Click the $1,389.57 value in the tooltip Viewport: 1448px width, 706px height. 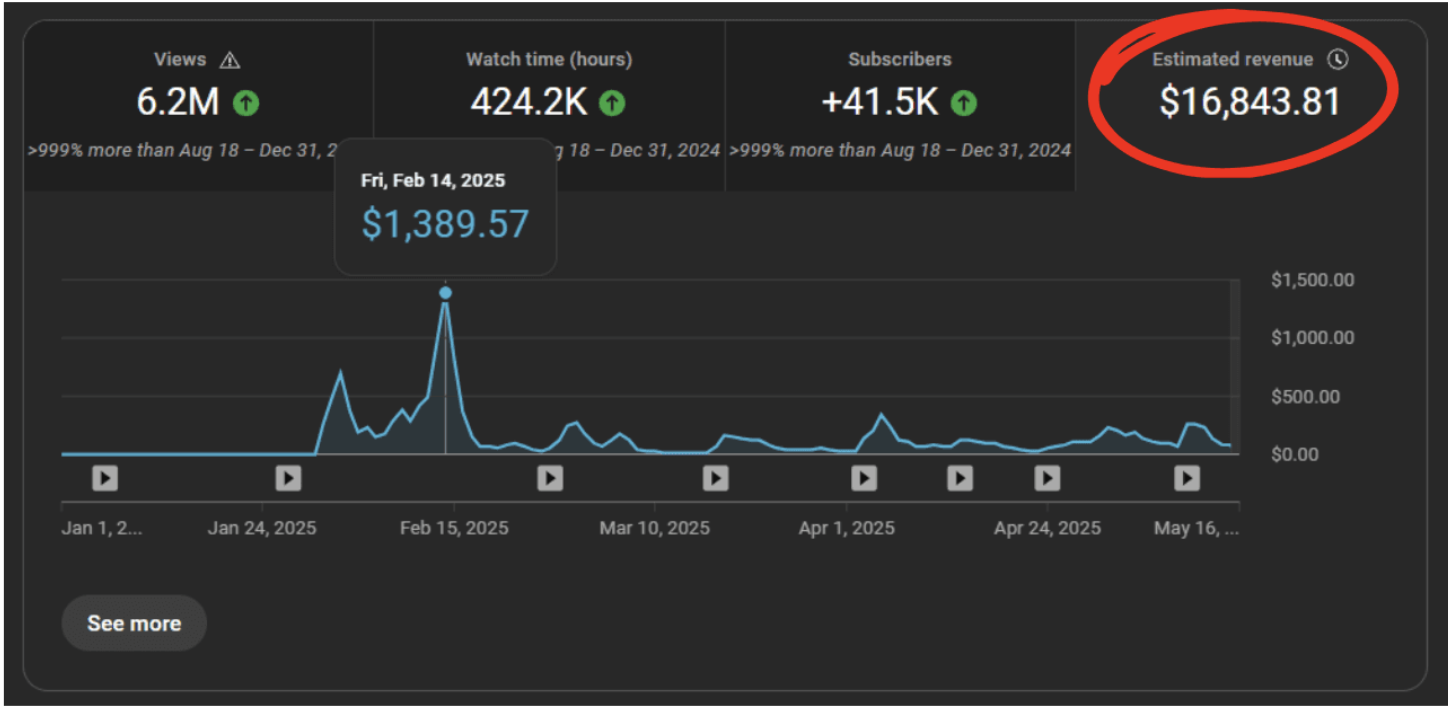445,224
